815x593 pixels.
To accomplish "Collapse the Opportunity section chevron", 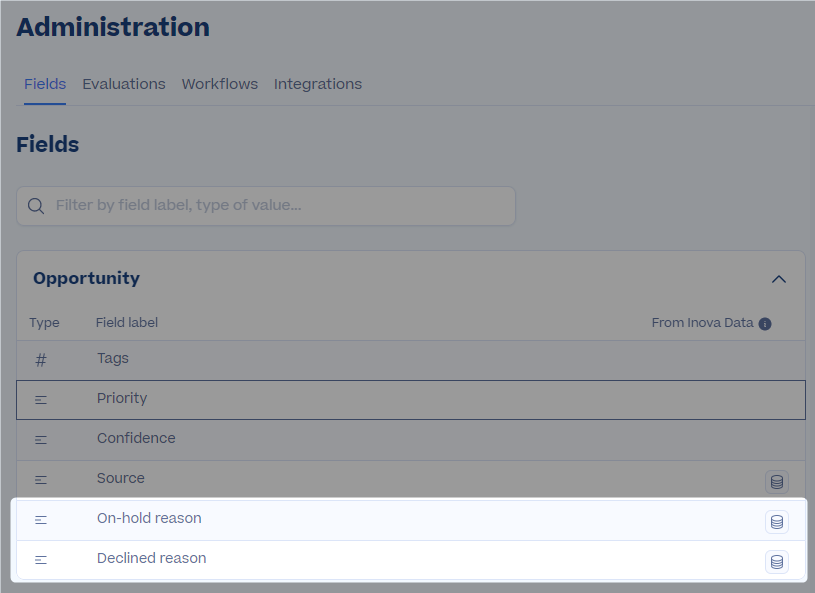I will (x=778, y=279).
